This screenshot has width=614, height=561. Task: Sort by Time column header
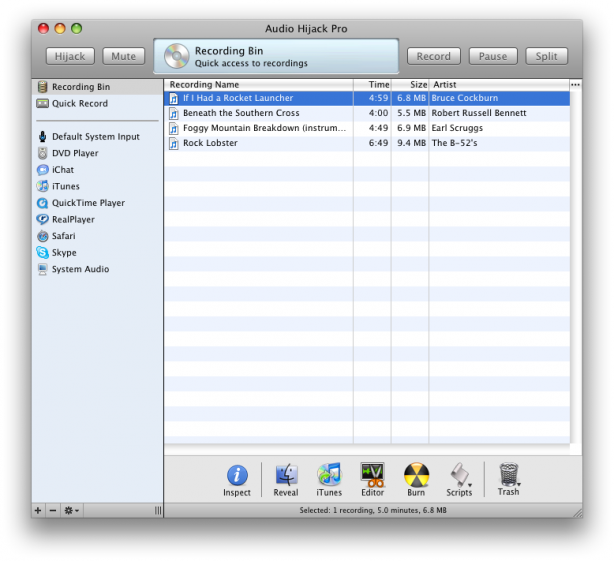[372, 85]
